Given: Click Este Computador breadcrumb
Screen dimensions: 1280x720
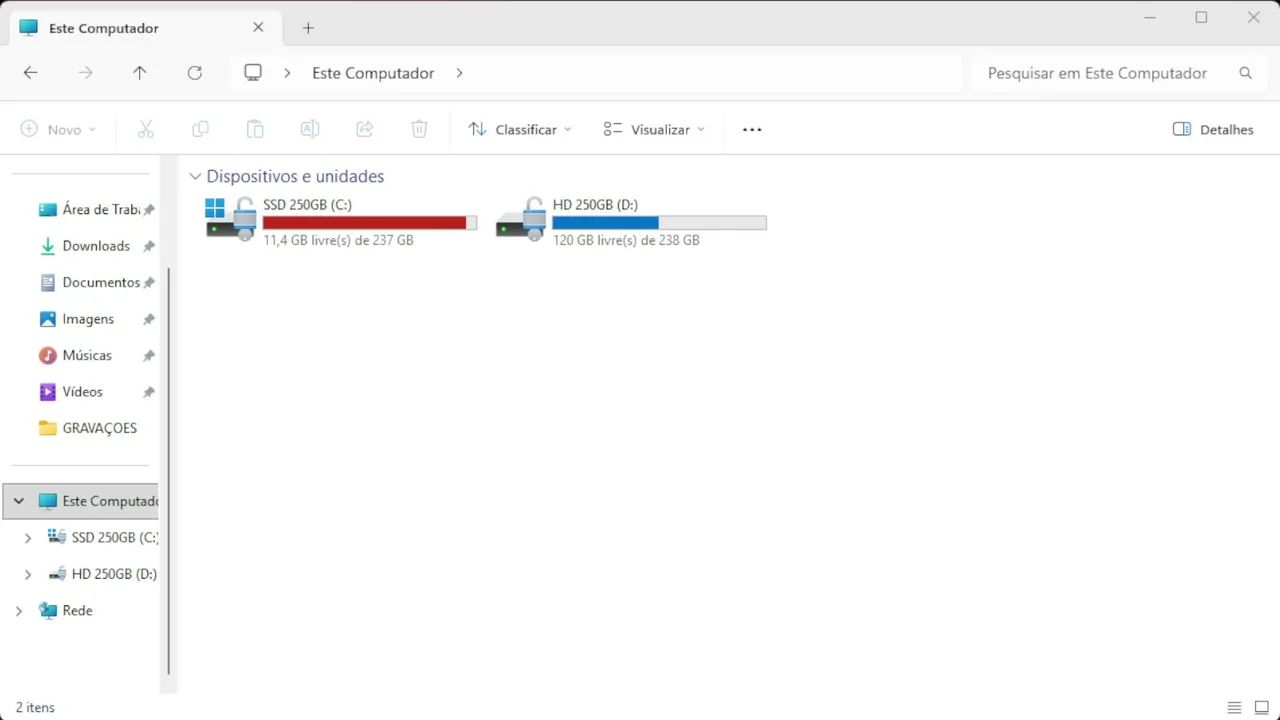Looking at the screenshot, I should point(373,73).
